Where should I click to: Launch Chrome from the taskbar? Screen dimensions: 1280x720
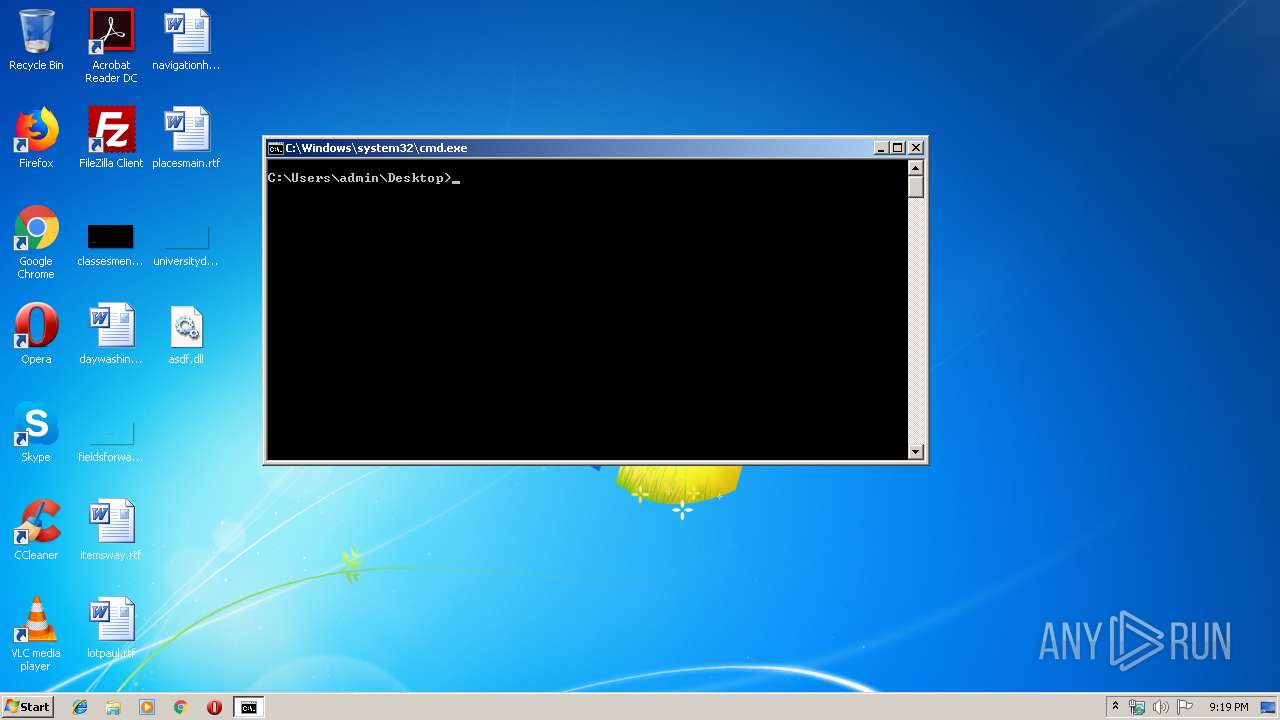click(180, 707)
